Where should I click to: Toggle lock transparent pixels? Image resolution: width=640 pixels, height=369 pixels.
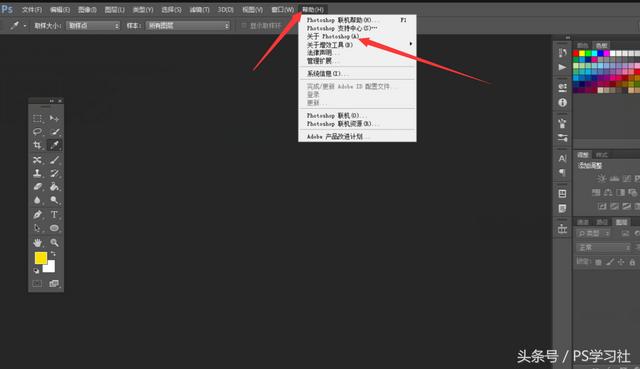598,262
